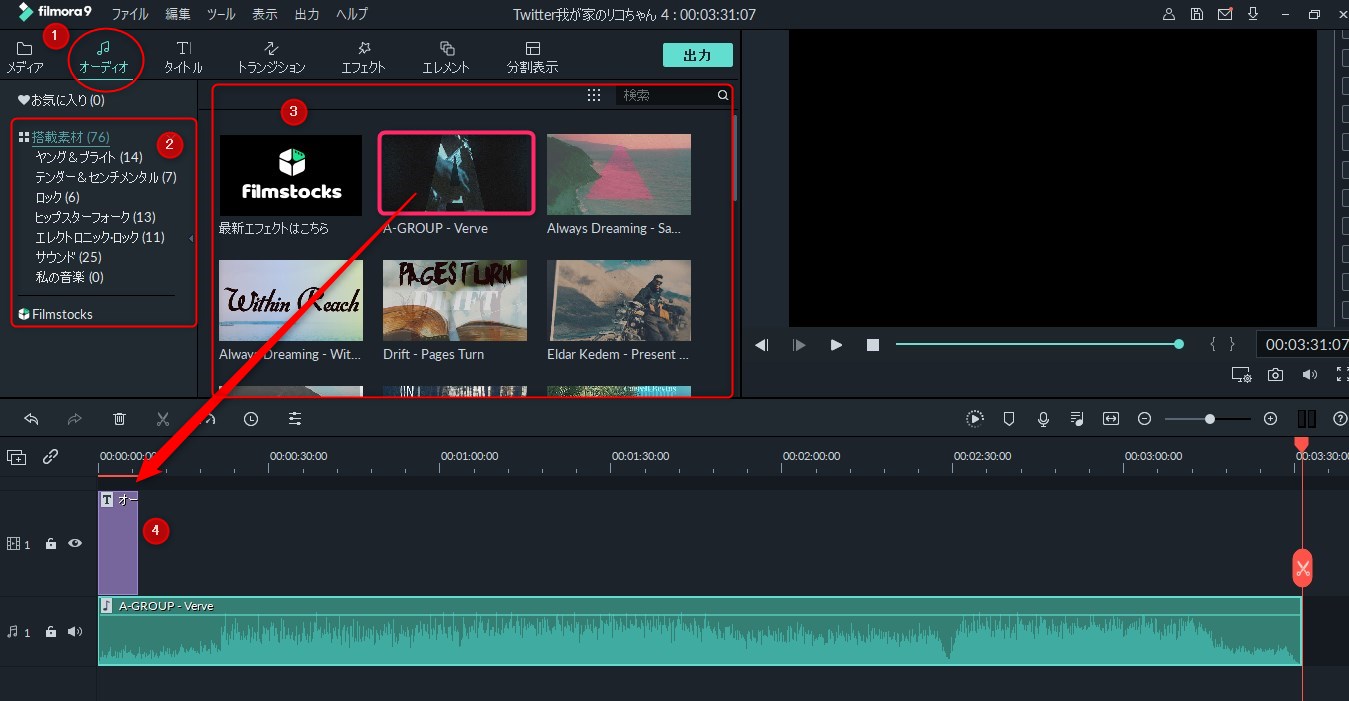1349x701 pixels.
Task: Delete selected clip with trash icon
Action: [x=119, y=419]
